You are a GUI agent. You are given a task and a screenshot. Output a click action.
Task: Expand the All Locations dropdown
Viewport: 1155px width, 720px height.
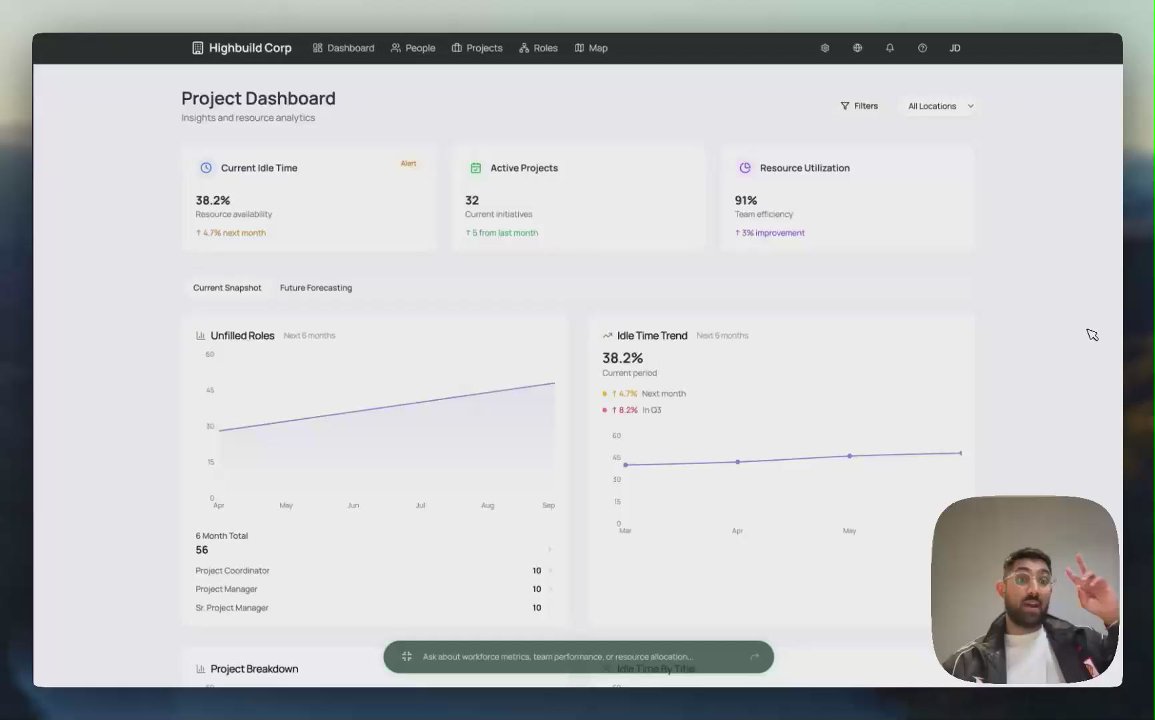(941, 106)
